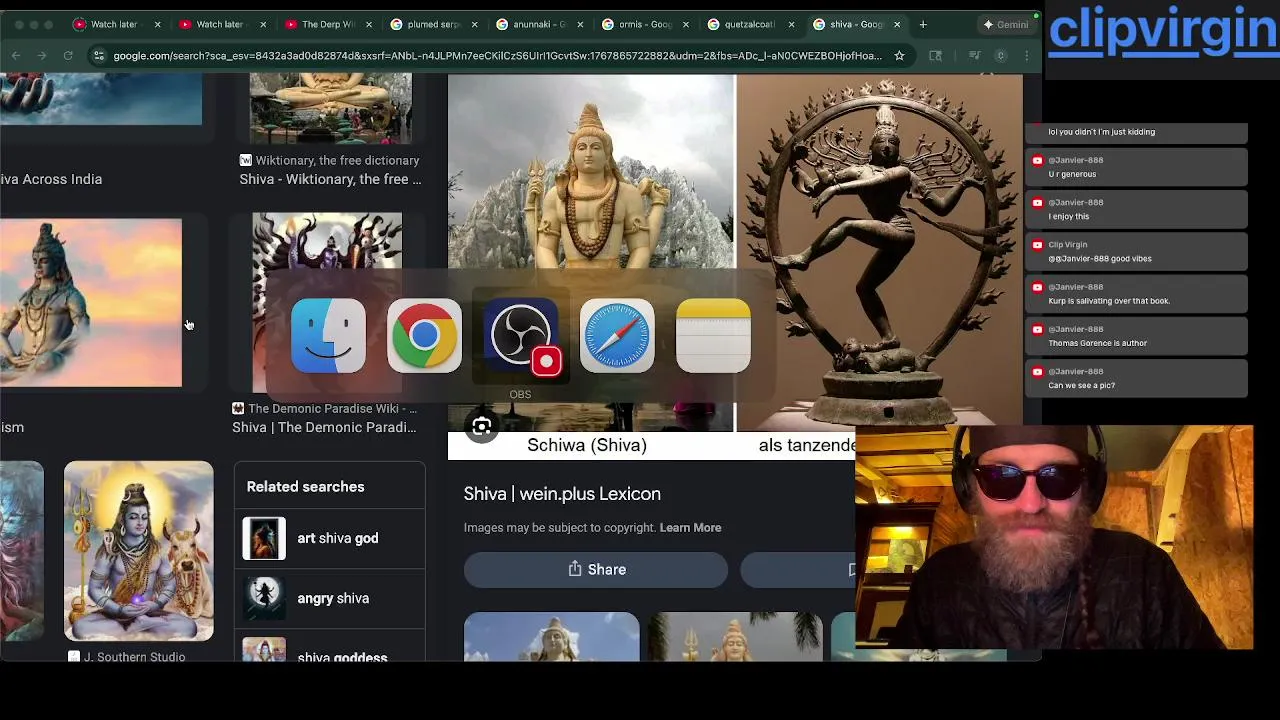Close the 'anunnaki' tab
1280x720 pixels.
tap(580, 24)
